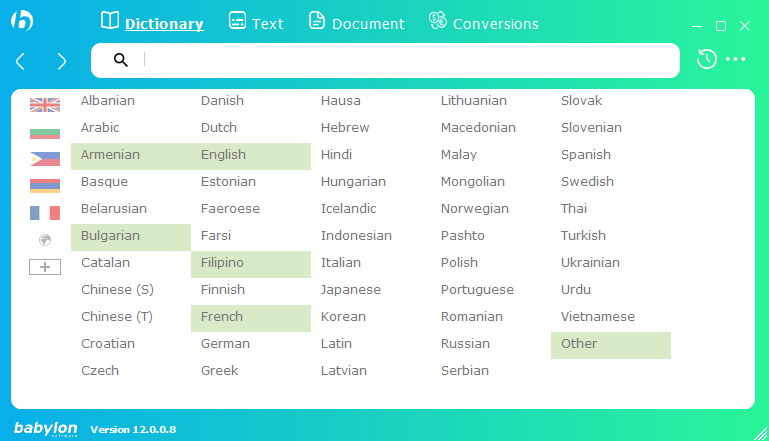Viewport: 769px width, 441px height.
Task: Select the English UK flag
Action: coord(45,104)
